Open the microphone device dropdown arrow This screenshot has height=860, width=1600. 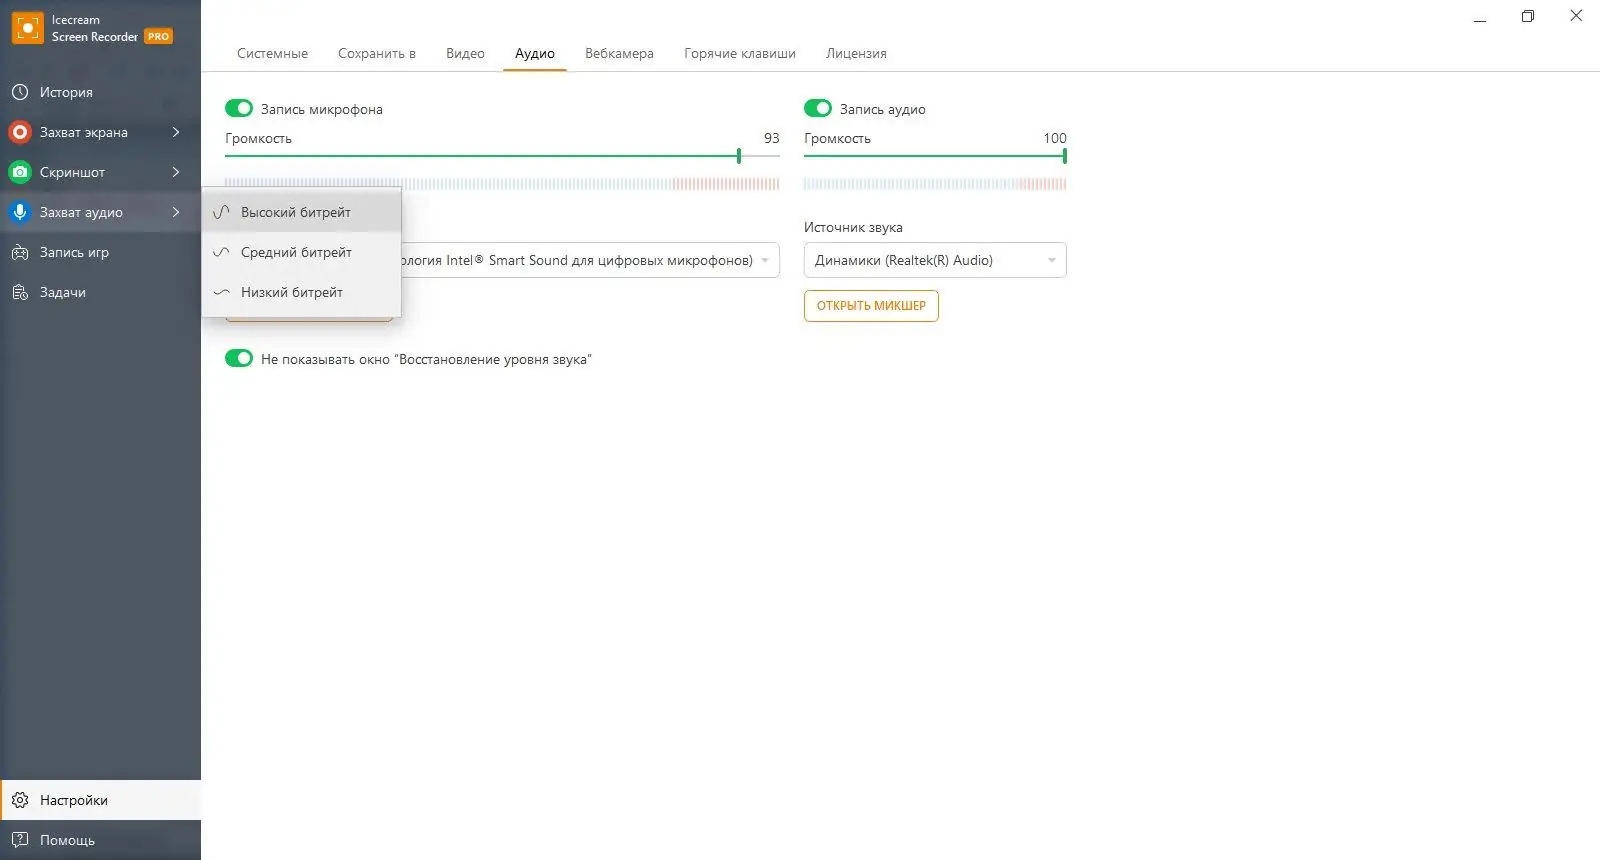[x=765, y=260]
